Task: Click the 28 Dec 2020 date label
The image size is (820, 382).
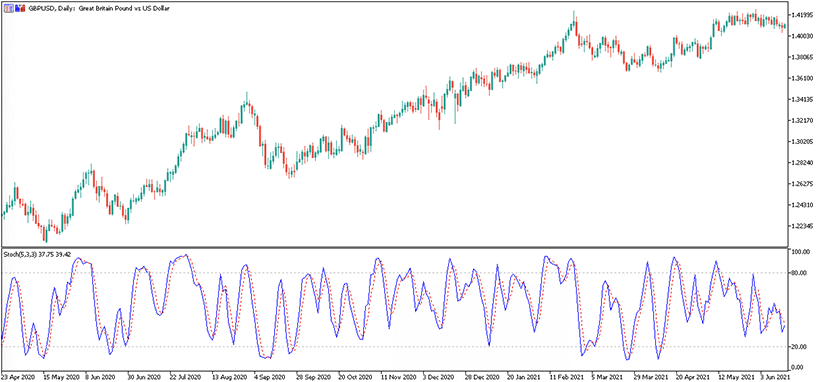Action: pos(482,377)
